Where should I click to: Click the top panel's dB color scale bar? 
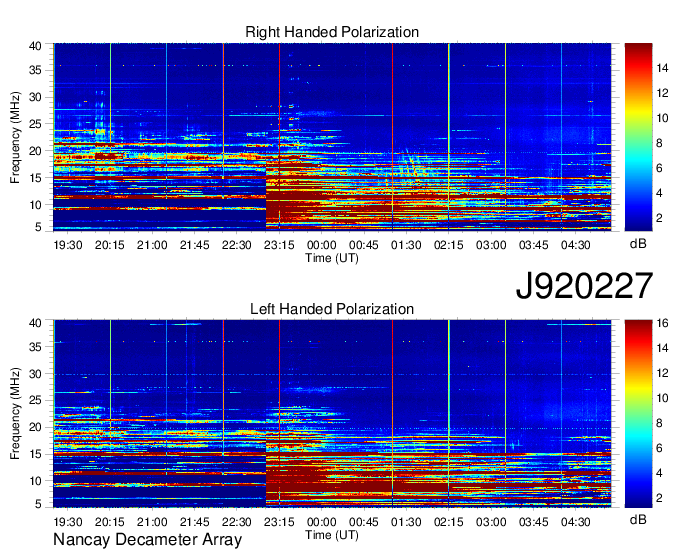(638, 136)
